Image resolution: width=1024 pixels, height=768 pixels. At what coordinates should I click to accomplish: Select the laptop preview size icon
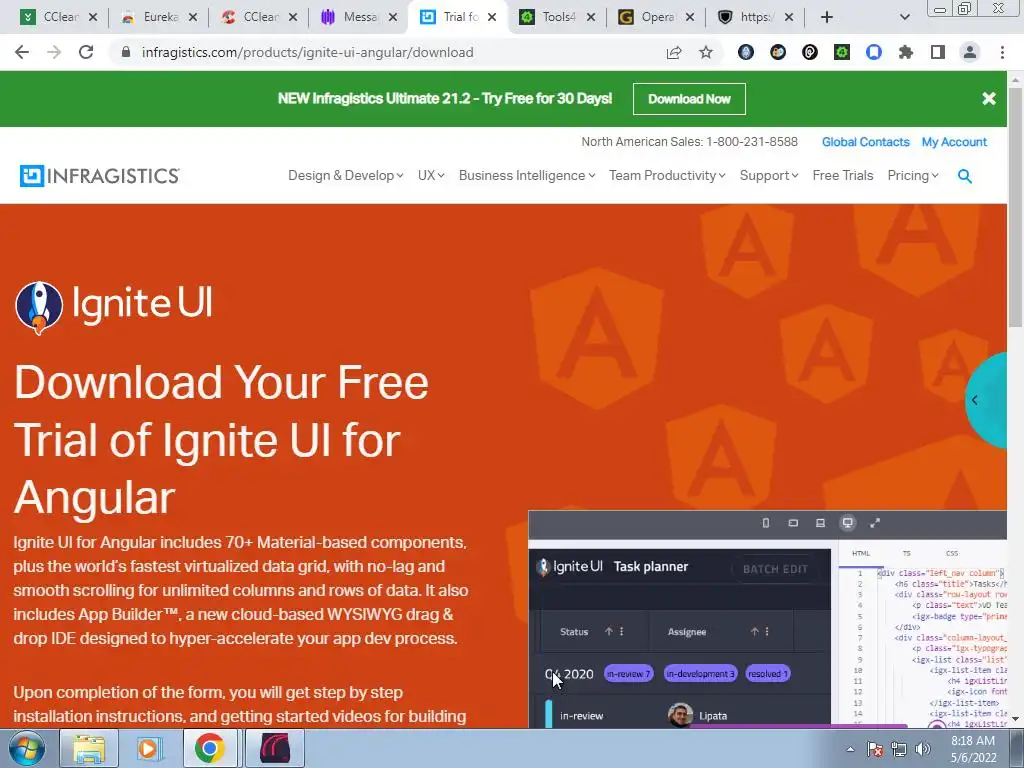pyautogui.click(x=820, y=523)
